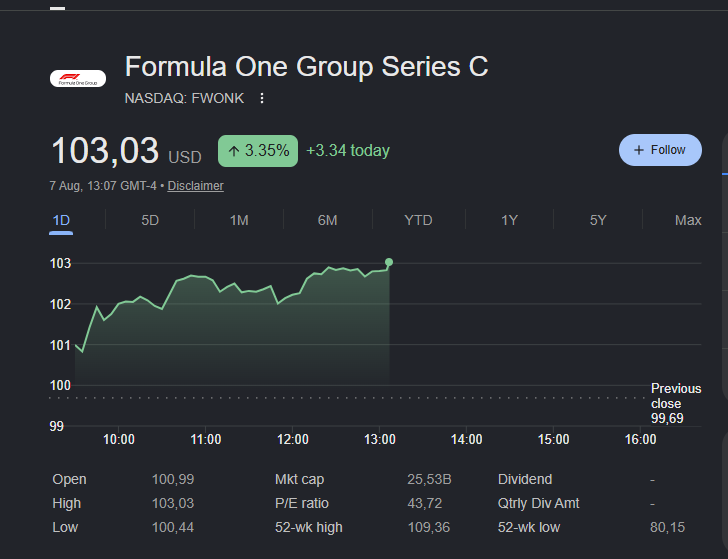Follow the Formula One Group stock
The image size is (728, 559).
tap(660, 150)
